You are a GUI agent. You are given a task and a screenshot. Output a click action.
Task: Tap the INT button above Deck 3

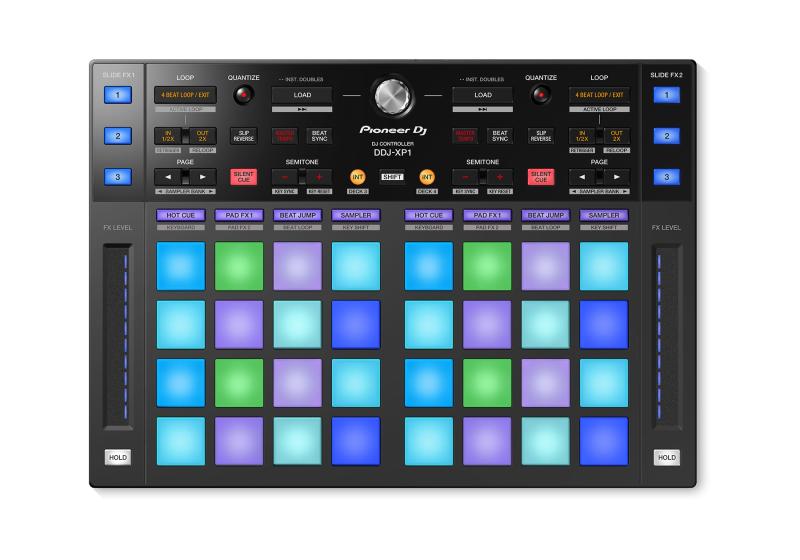[x=358, y=177]
